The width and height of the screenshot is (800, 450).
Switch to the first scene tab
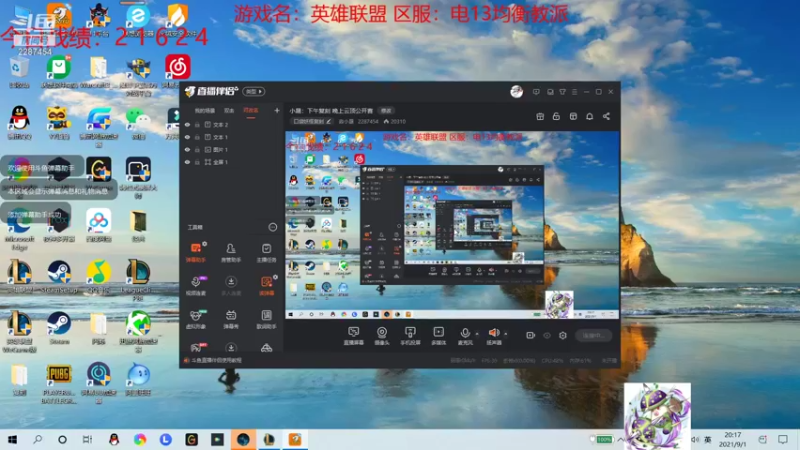click(205, 111)
